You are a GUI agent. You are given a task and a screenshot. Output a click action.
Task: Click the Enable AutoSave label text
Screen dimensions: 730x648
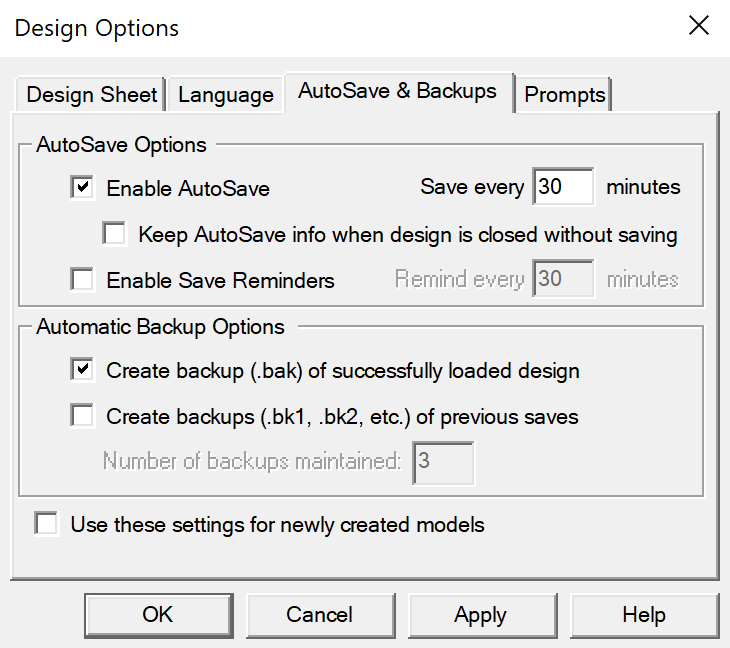188,189
